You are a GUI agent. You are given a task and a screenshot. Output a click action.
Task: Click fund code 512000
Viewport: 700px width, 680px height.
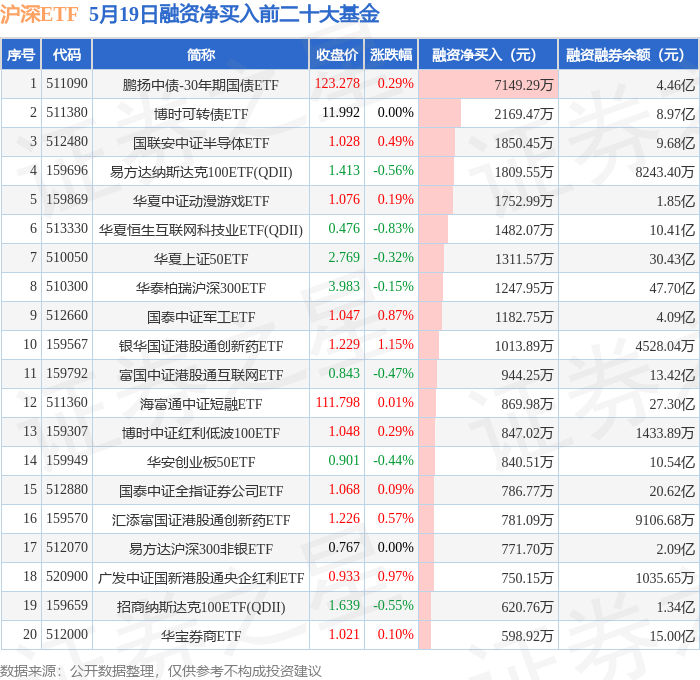coord(67,635)
